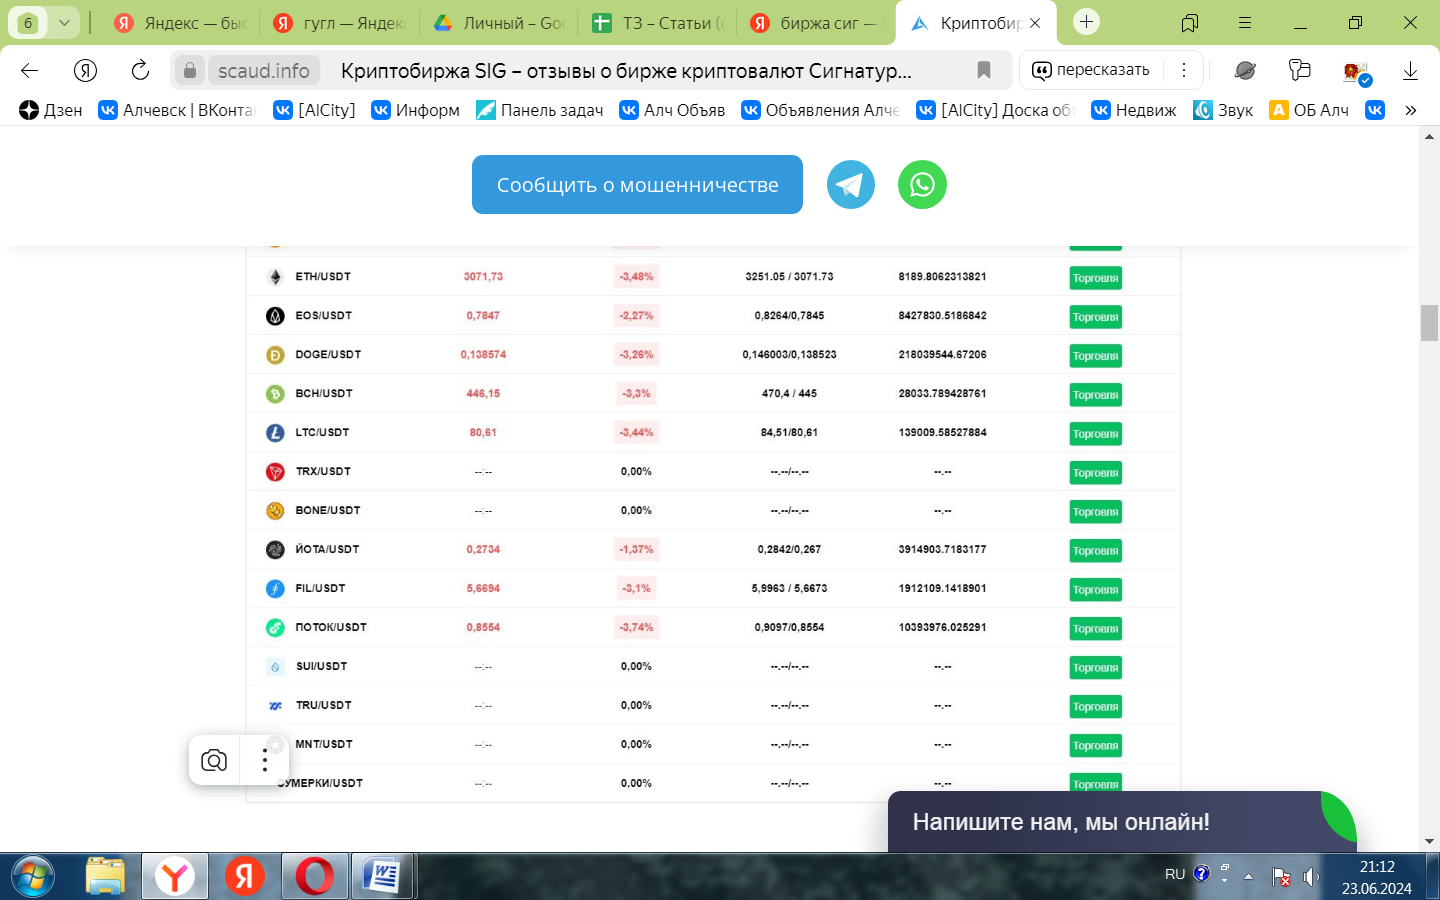This screenshot has width=1440, height=900.
Task: Click Торговля button for FIL/USDT
Action: click(1095, 590)
